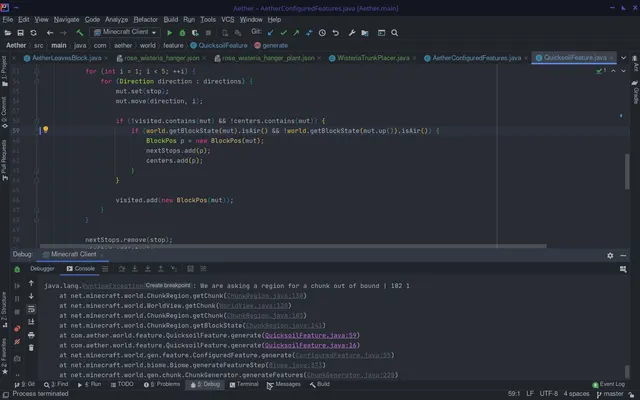640x400 pixels.
Task: Open QuicksoilFeature.java:59 stack trace link
Action: pyautogui.click(x=311, y=336)
